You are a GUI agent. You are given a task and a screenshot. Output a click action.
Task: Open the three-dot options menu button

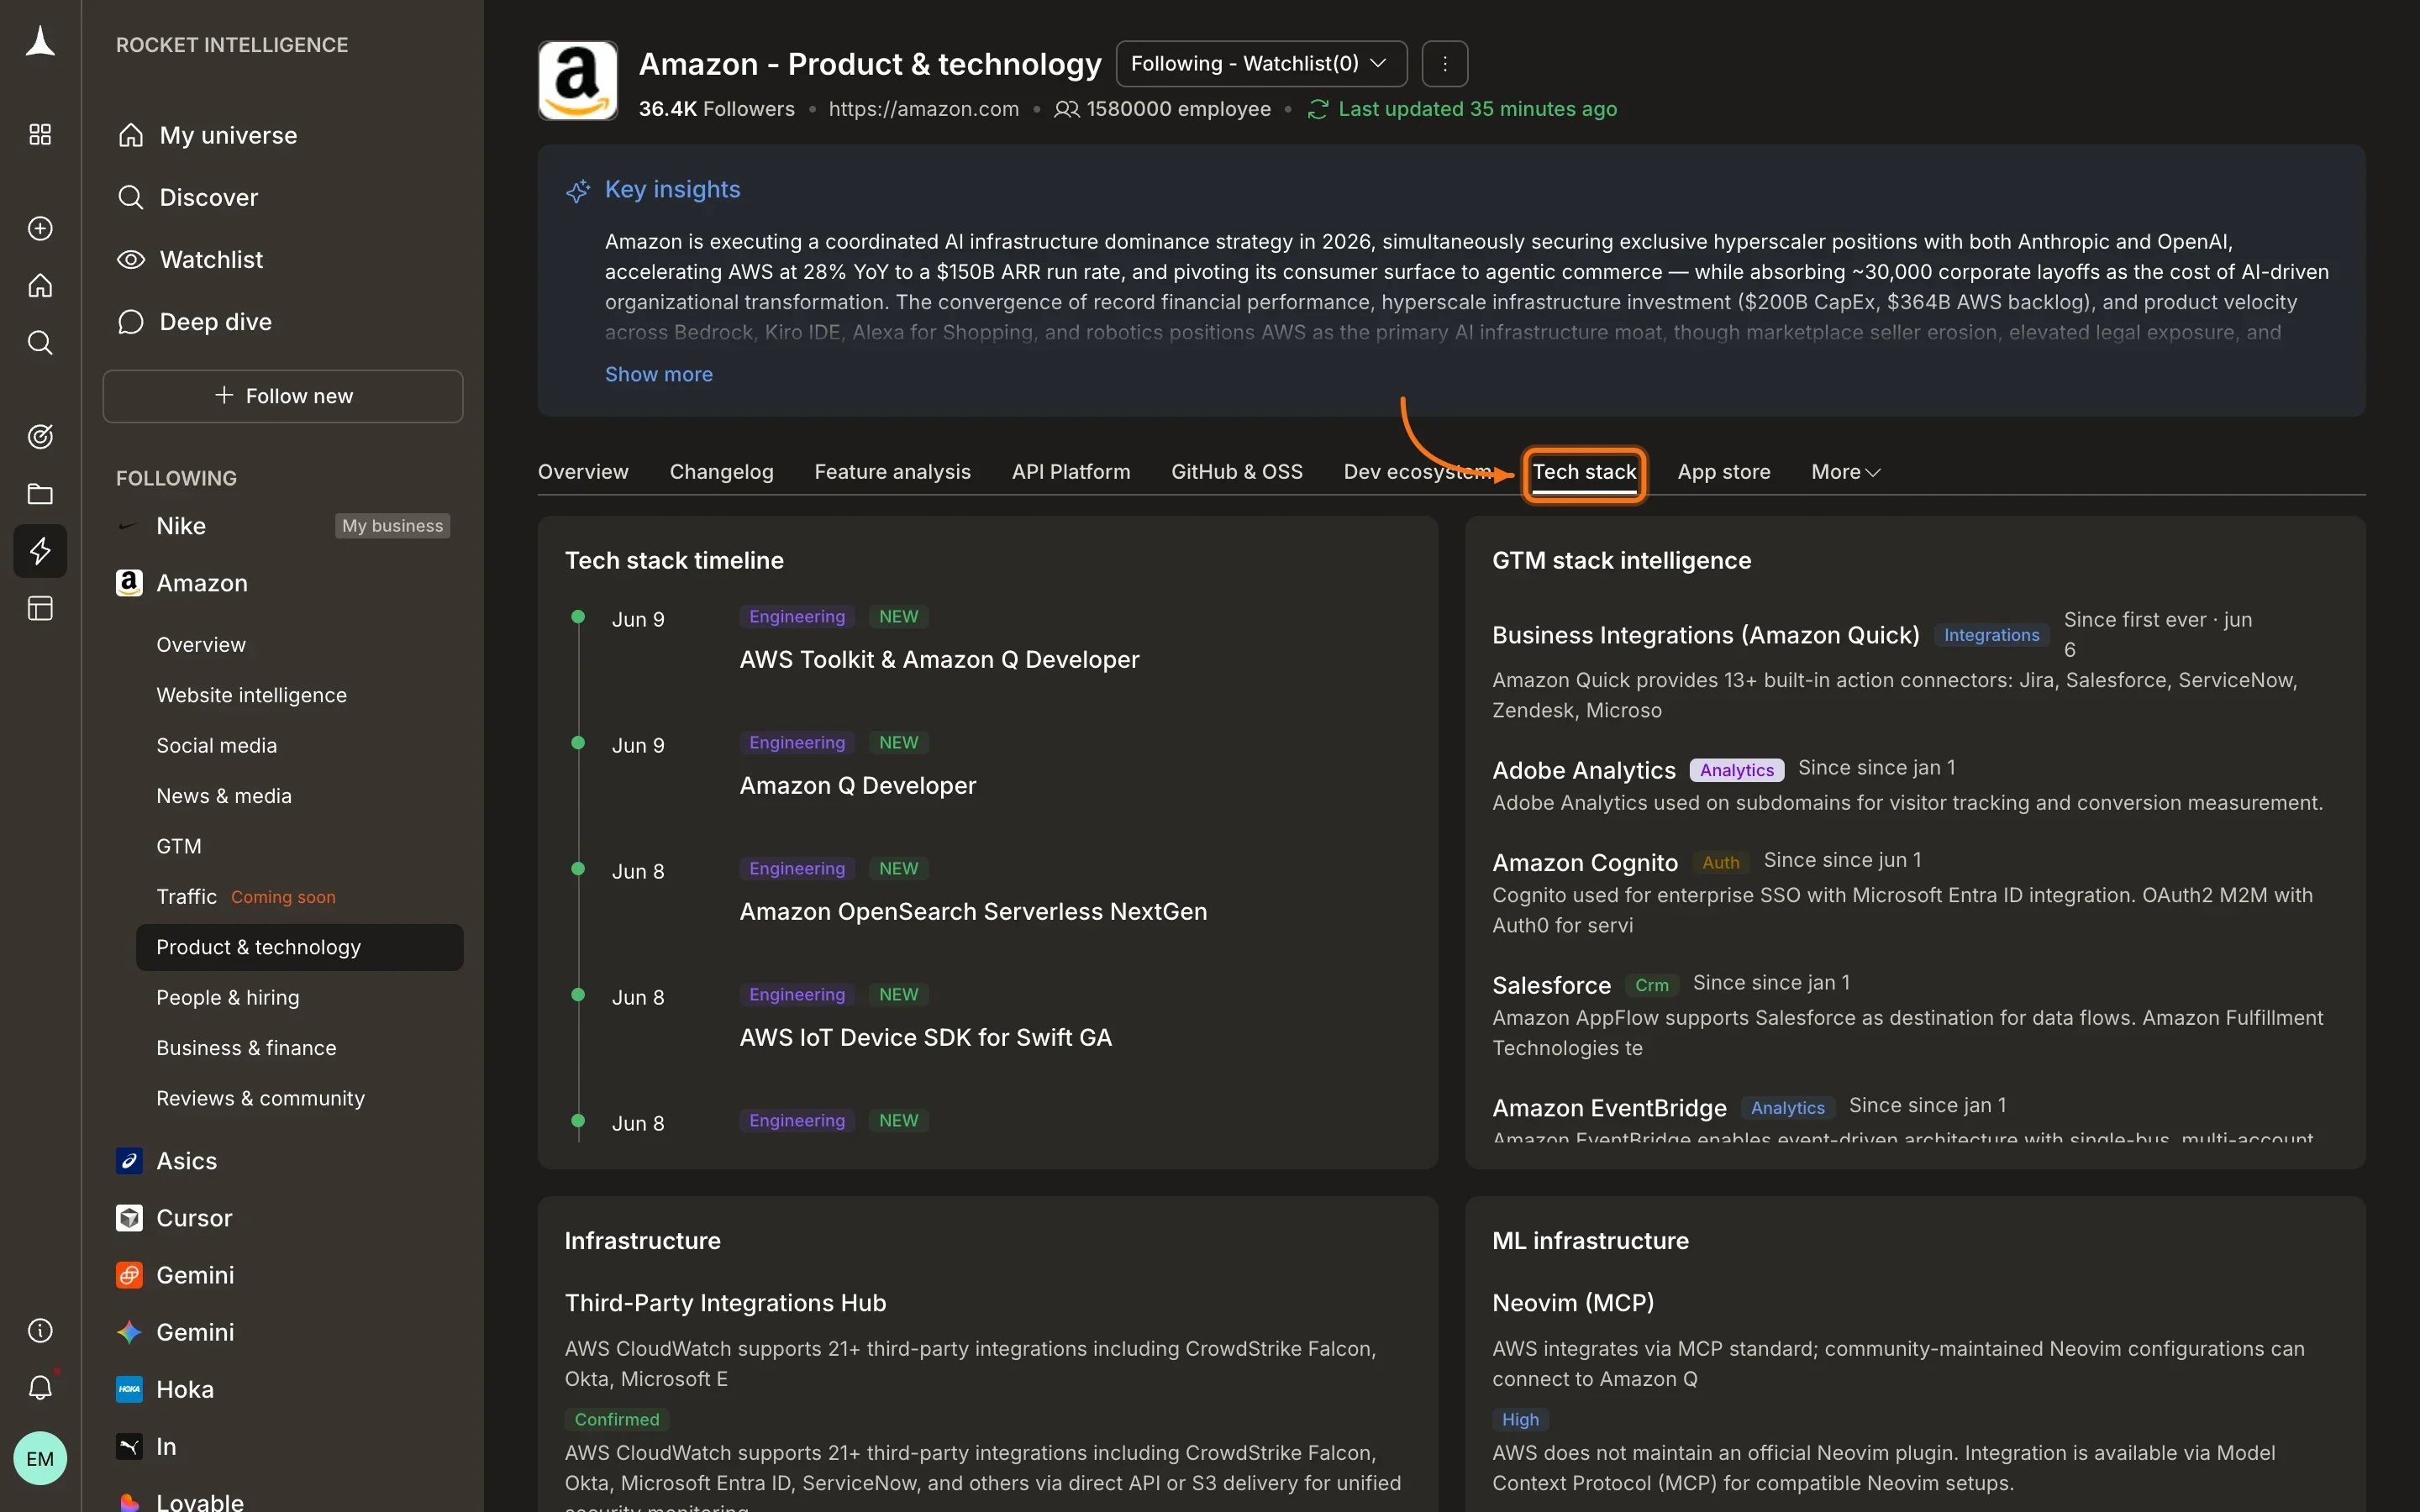1445,64
